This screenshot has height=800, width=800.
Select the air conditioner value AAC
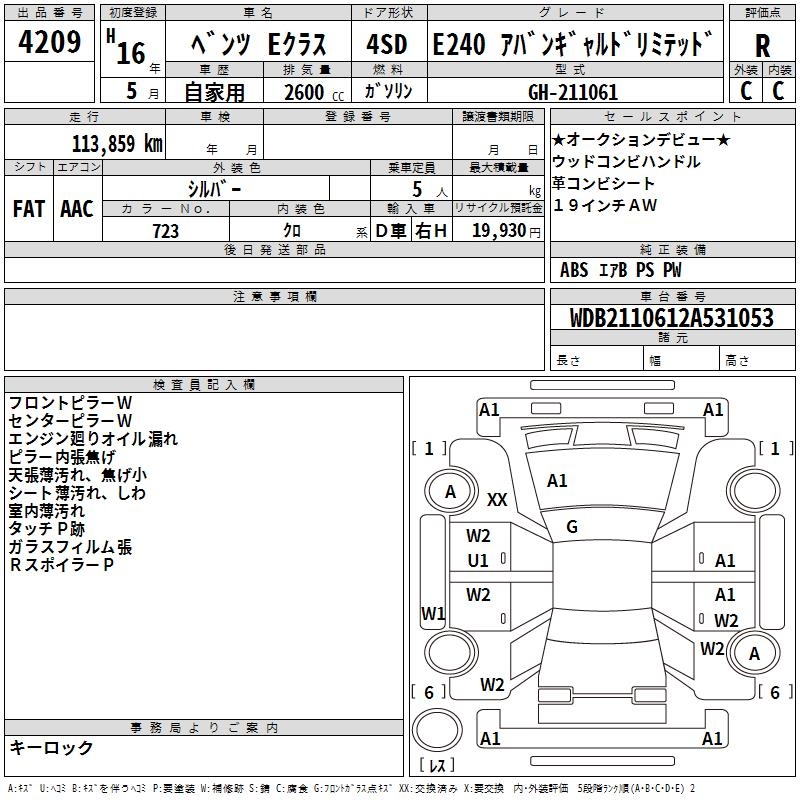click(x=77, y=209)
